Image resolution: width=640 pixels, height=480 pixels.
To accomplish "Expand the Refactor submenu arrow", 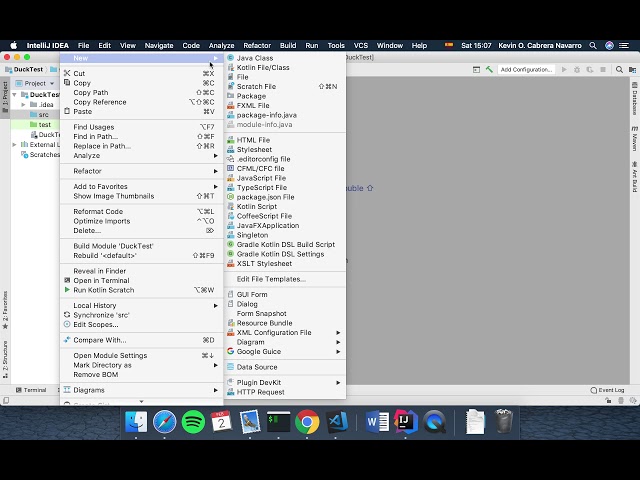I will pyautogui.click(x=216, y=171).
